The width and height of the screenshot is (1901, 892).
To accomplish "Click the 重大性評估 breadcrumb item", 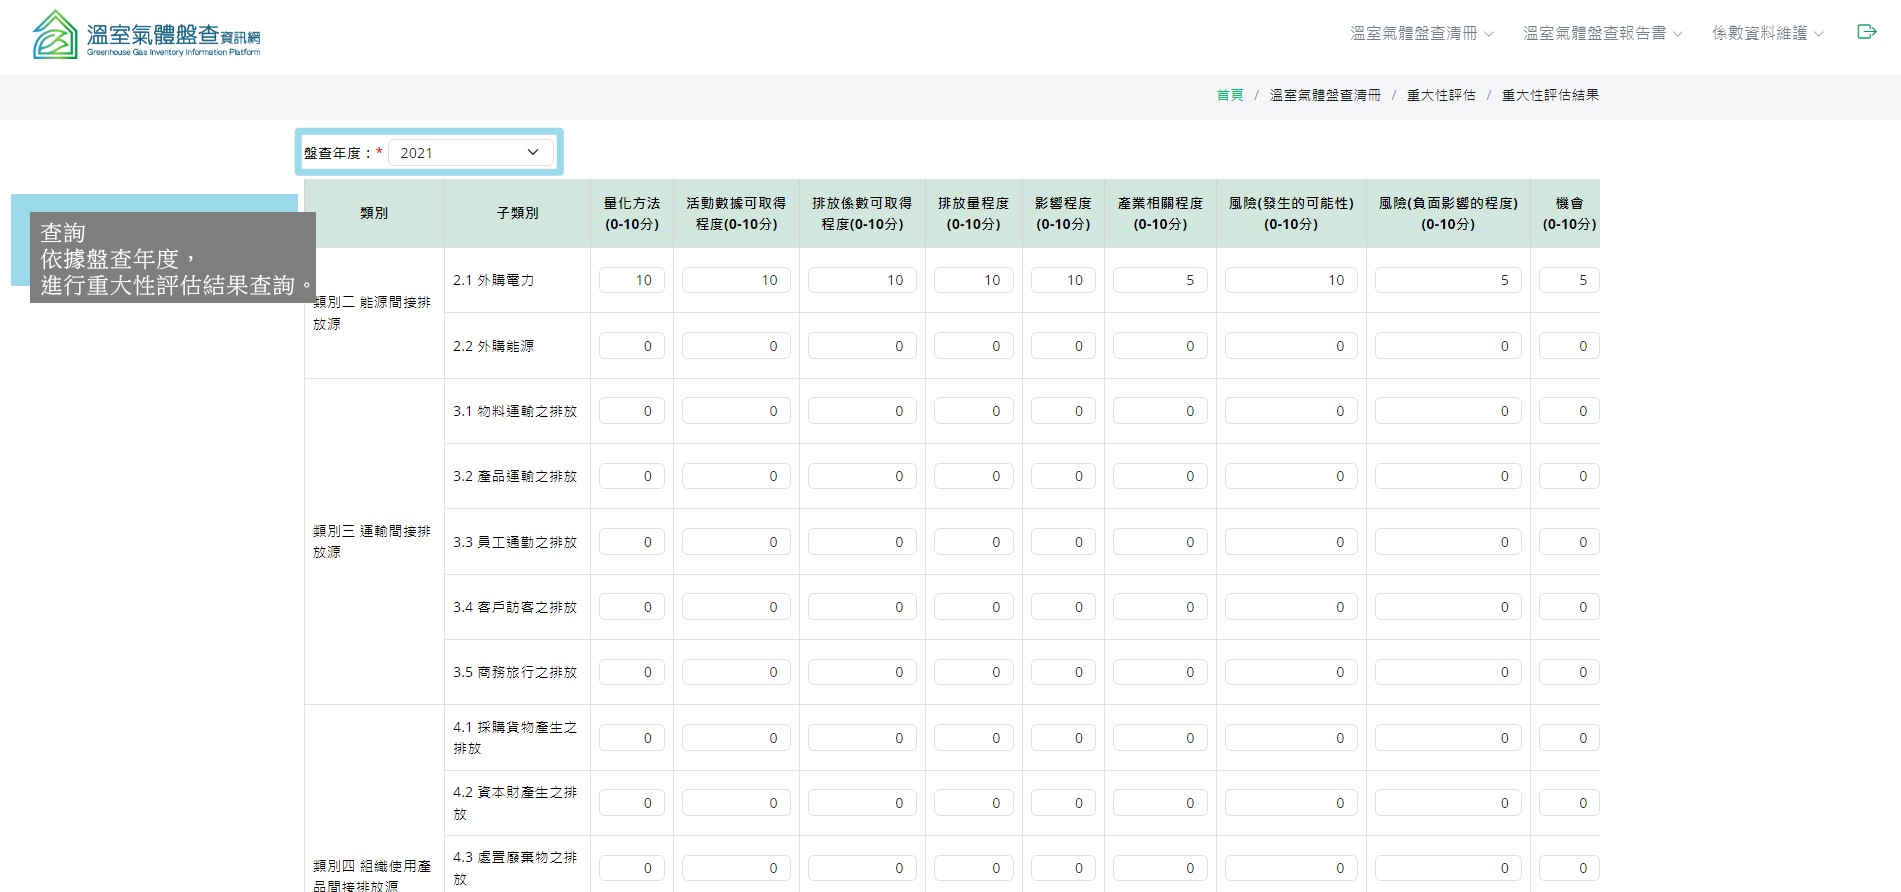I will click(1441, 95).
